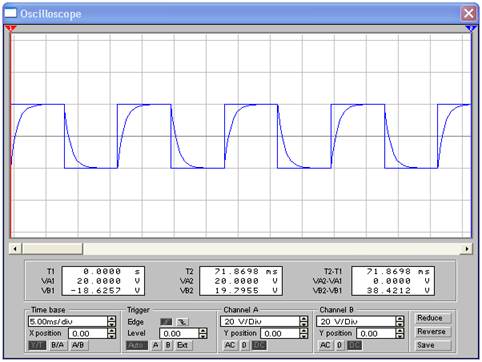Decrease Channel B Y position down arrow
The height and width of the screenshot is (362, 482).
[x=400, y=336]
